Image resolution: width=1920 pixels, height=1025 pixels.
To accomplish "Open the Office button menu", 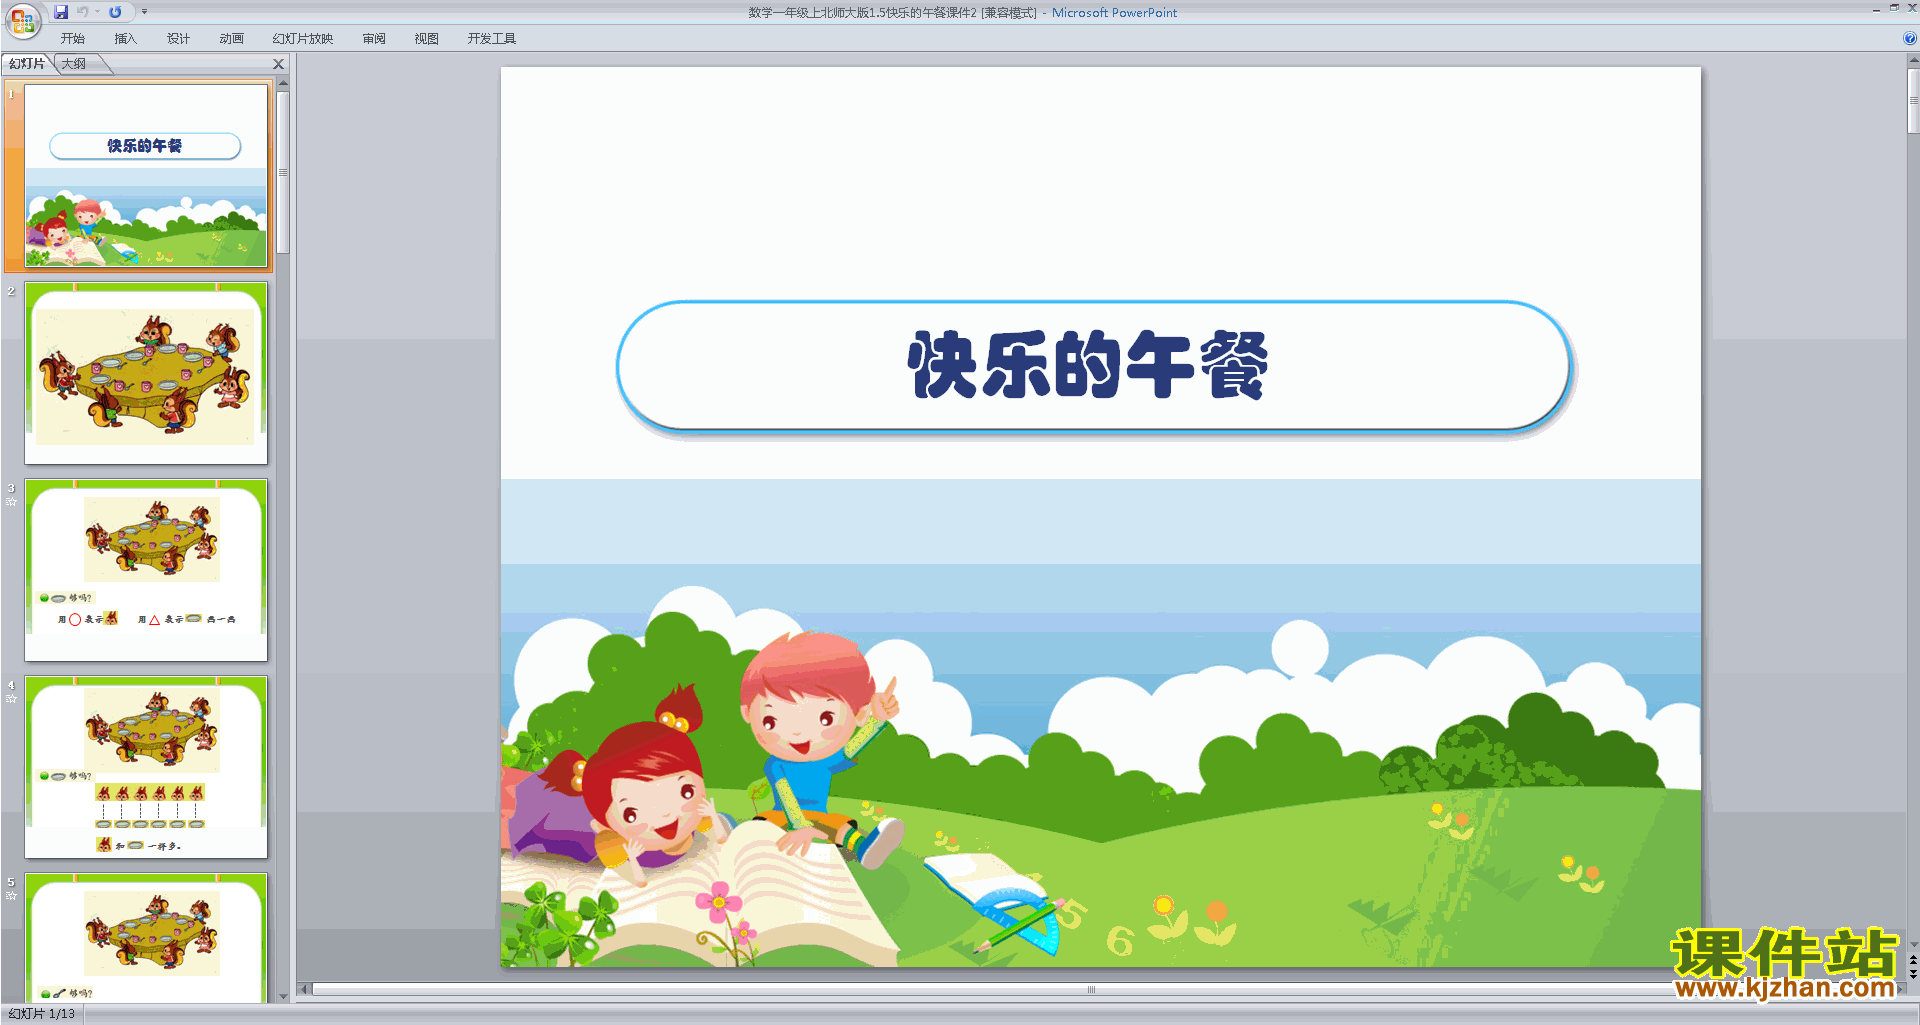I will 22,19.
